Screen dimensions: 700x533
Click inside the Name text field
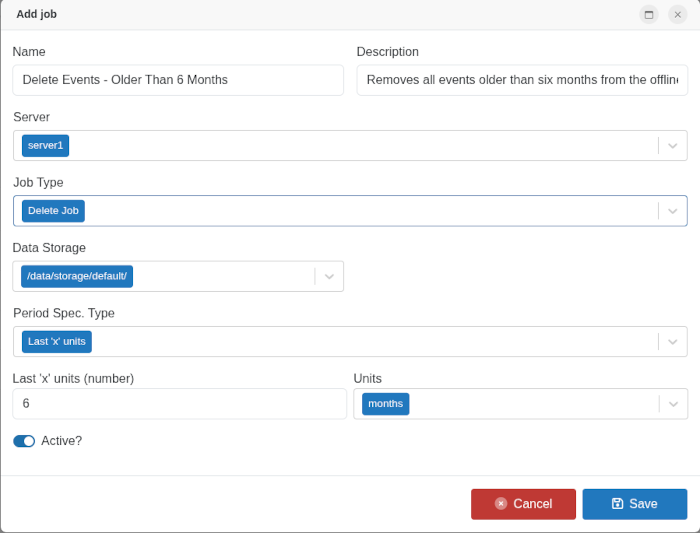[x=178, y=80]
